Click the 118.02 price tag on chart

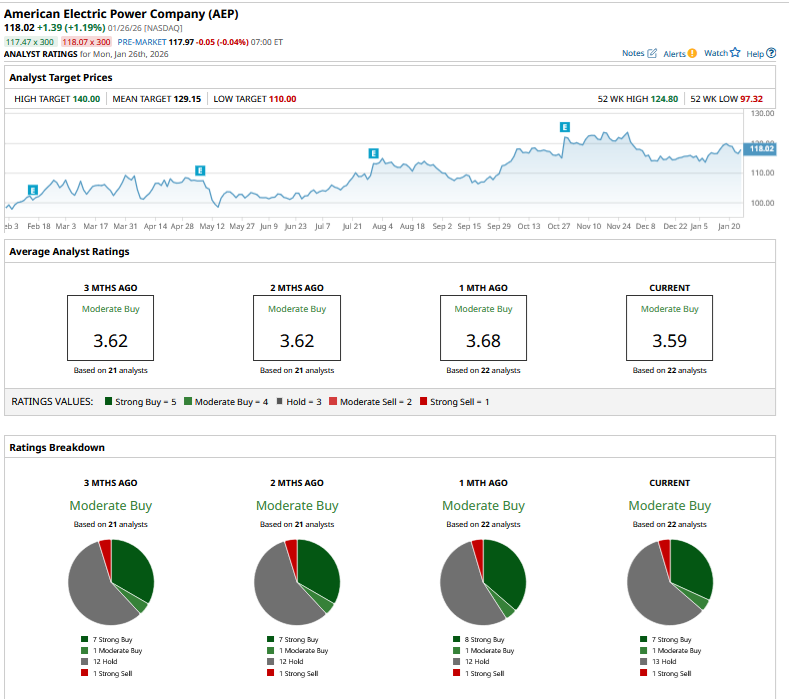pos(761,149)
